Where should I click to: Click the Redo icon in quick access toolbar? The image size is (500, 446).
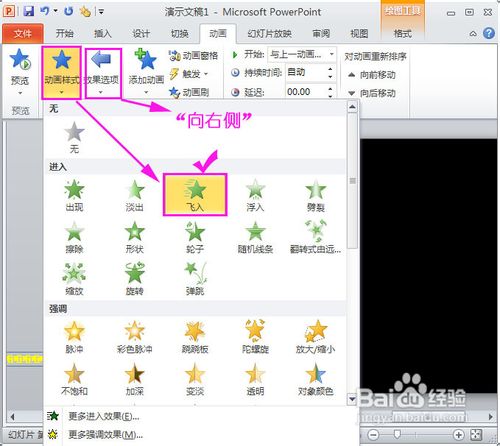coord(69,11)
